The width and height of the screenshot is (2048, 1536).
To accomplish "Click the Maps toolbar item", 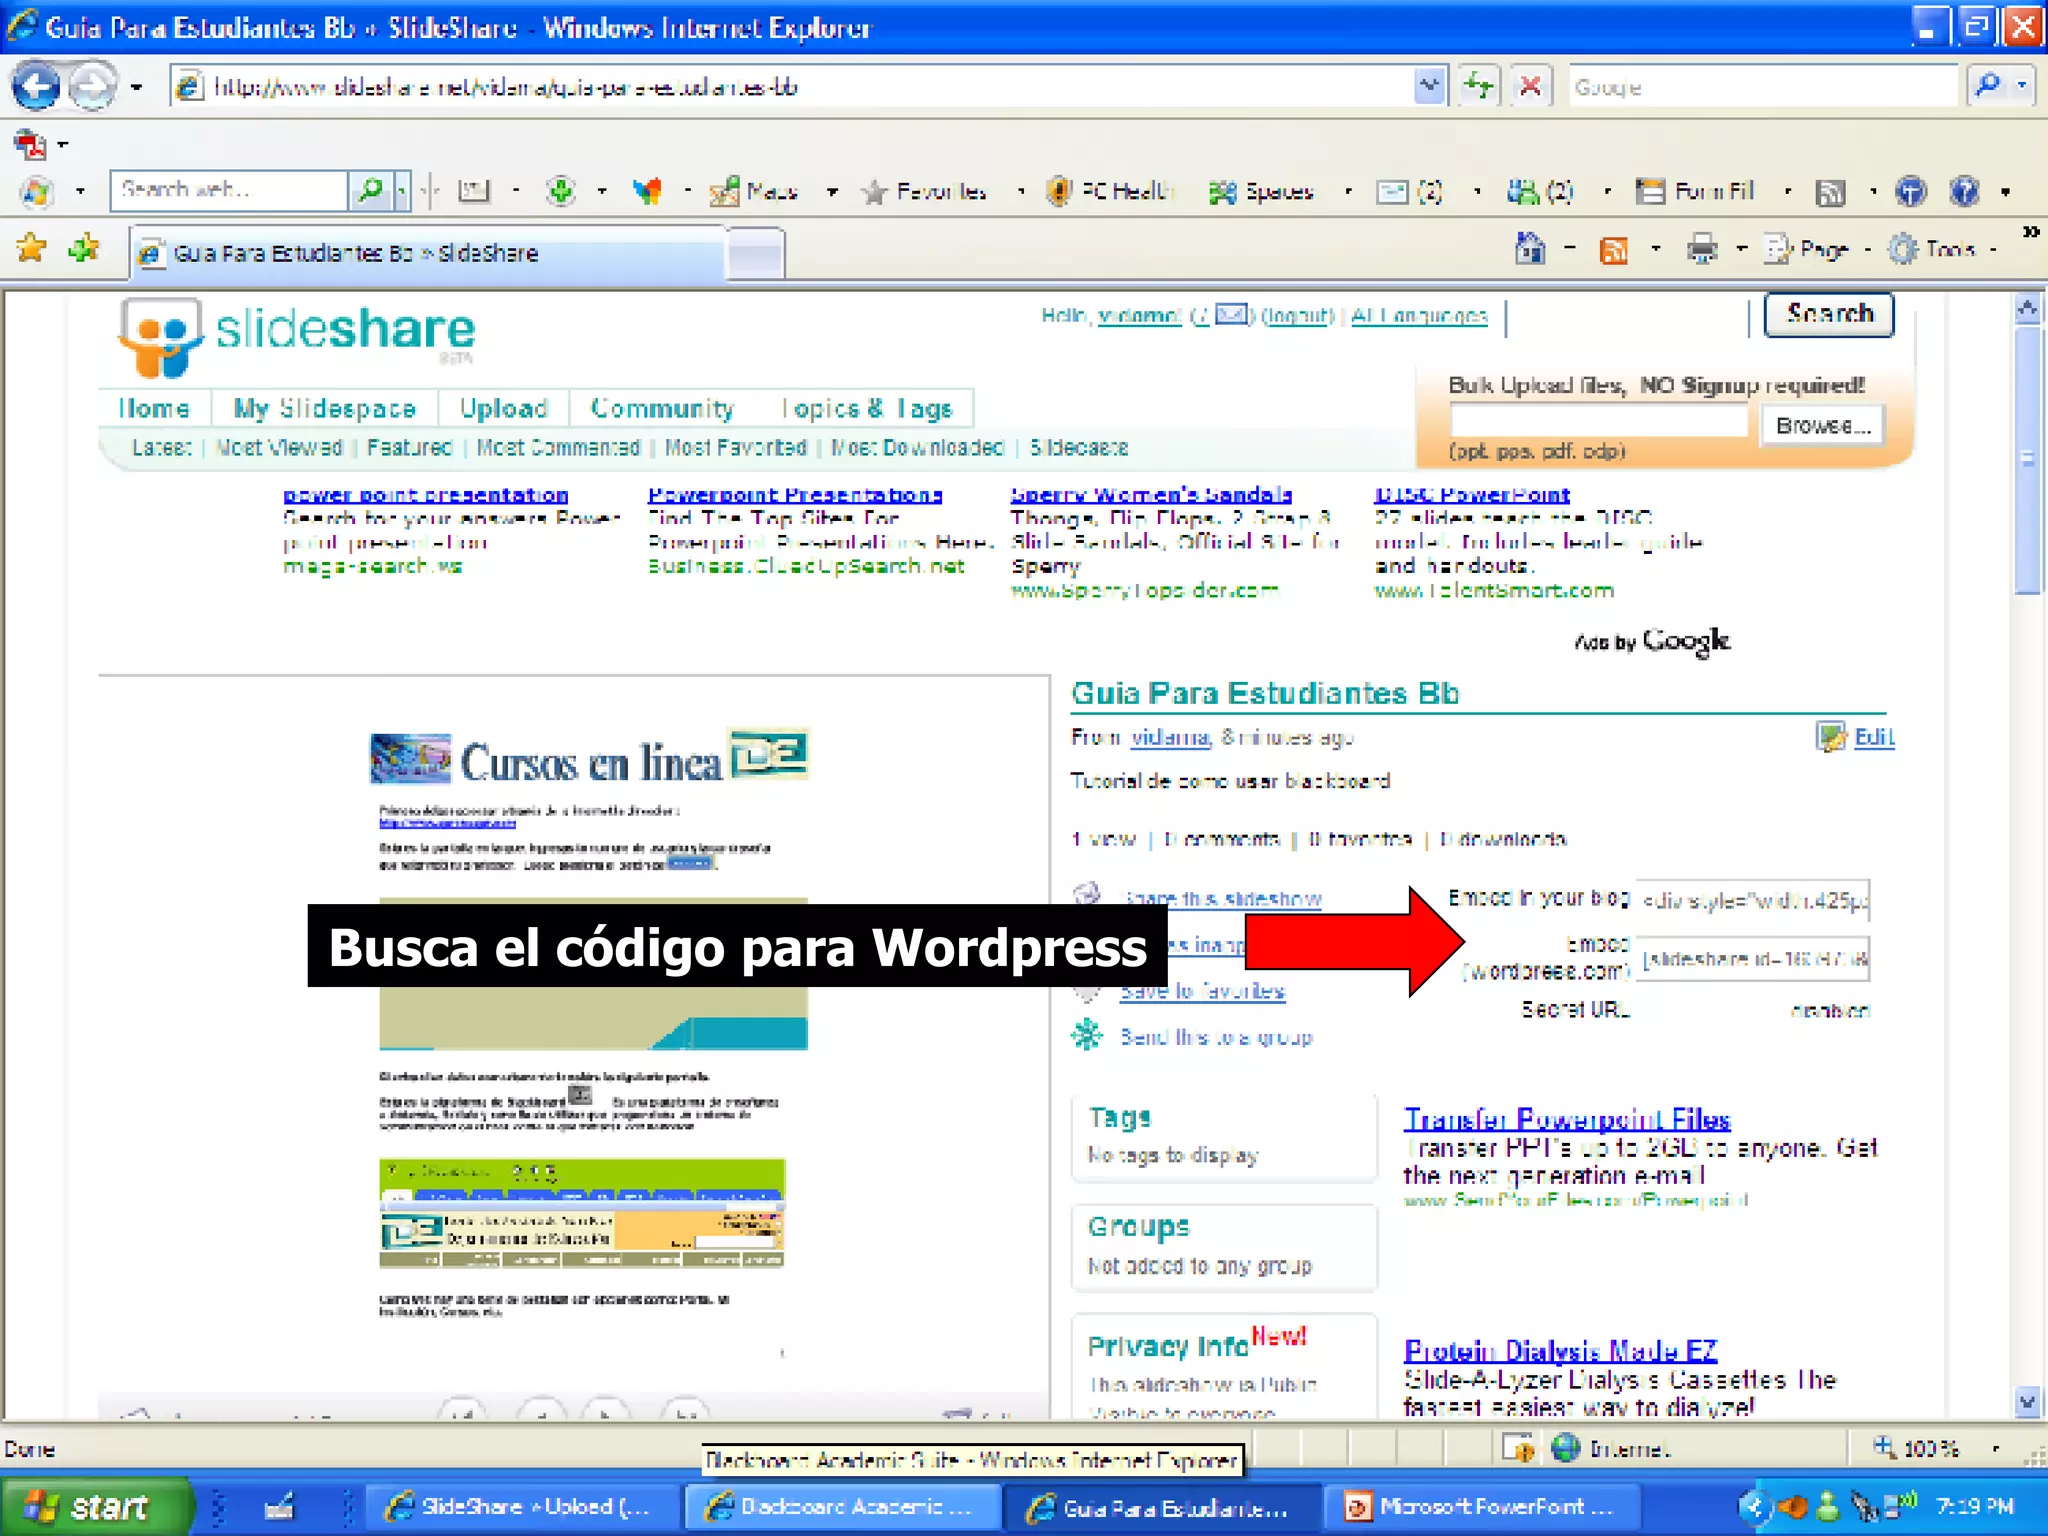I will pos(754,191).
